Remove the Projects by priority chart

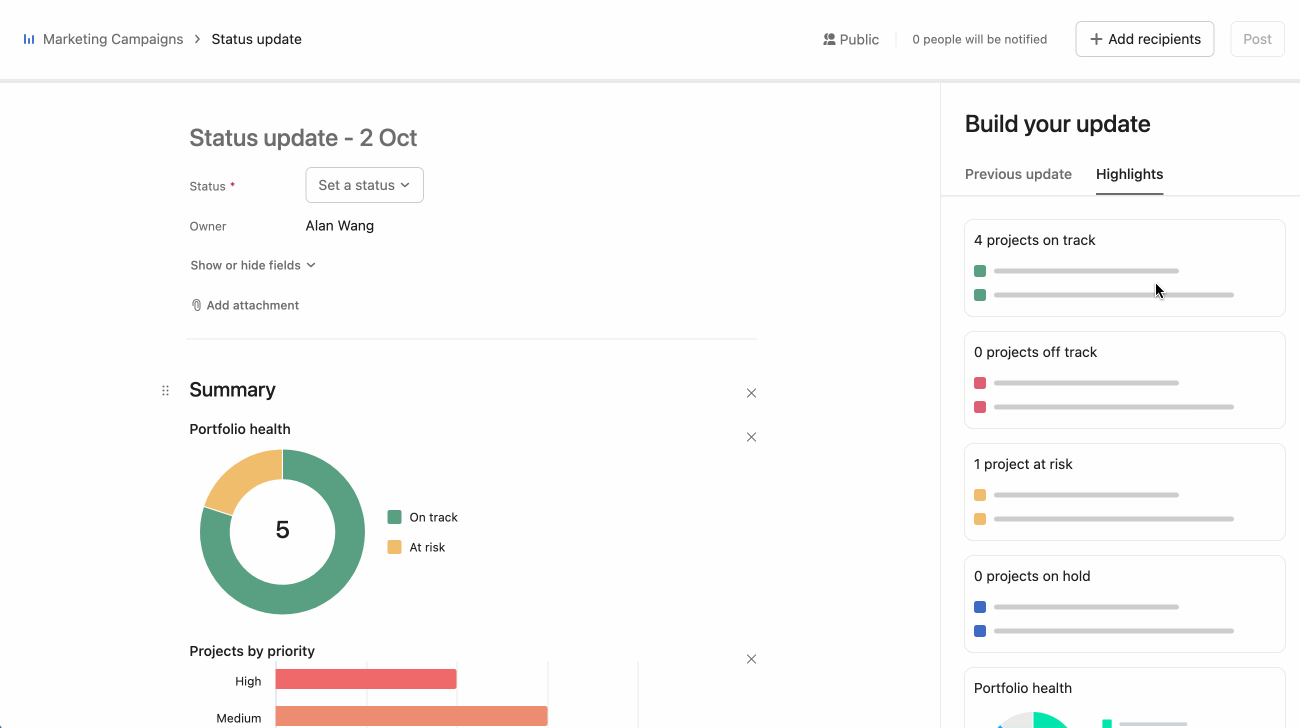point(751,659)
